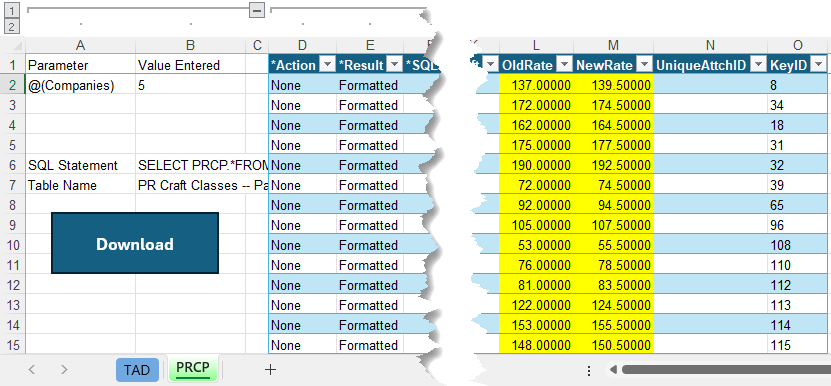Screen dimensions: 831x386
Task: Go to next sheet arrow
Action: tap(64, 370)
